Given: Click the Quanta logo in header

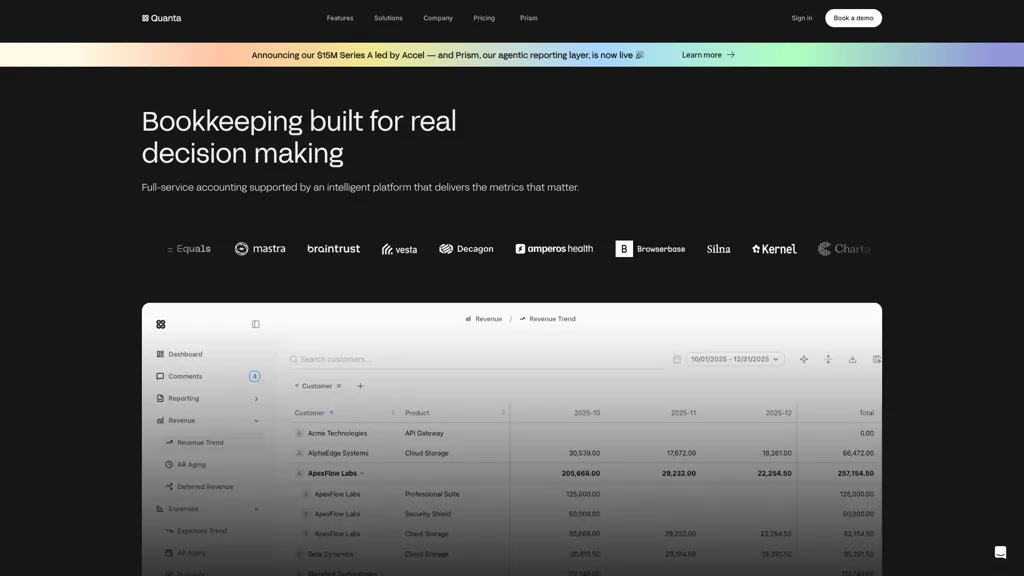Looking at the screenshot, I should tap(161, 18).
